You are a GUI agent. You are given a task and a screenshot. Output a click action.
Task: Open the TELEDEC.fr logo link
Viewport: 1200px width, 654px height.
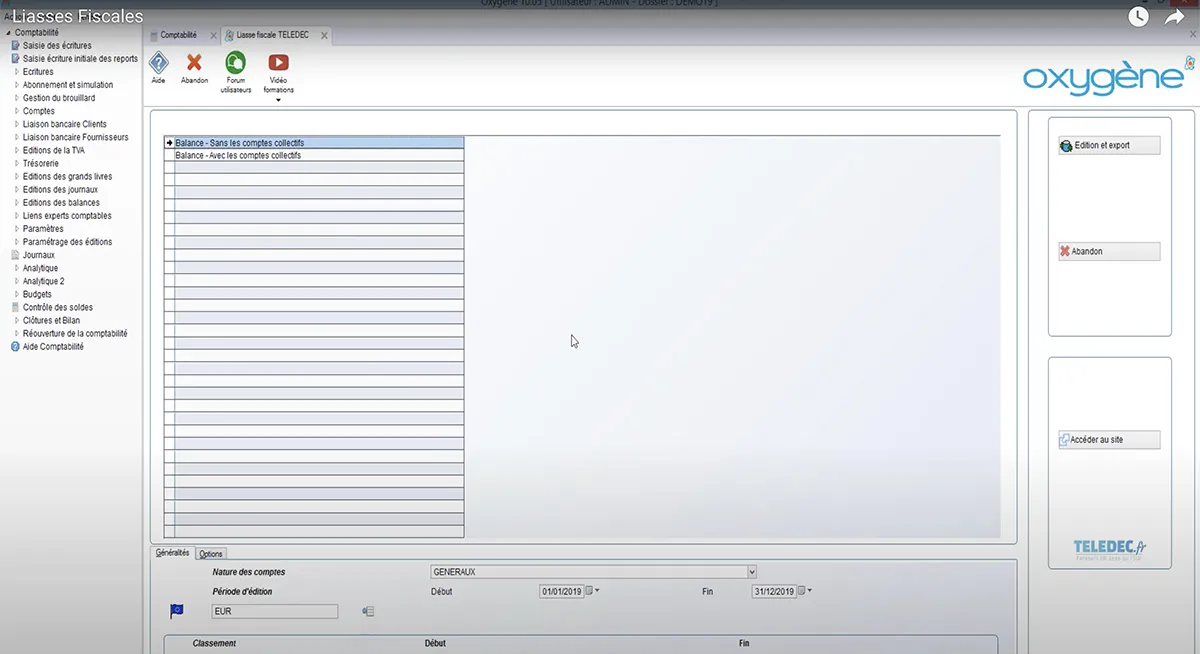point(1109,549)
